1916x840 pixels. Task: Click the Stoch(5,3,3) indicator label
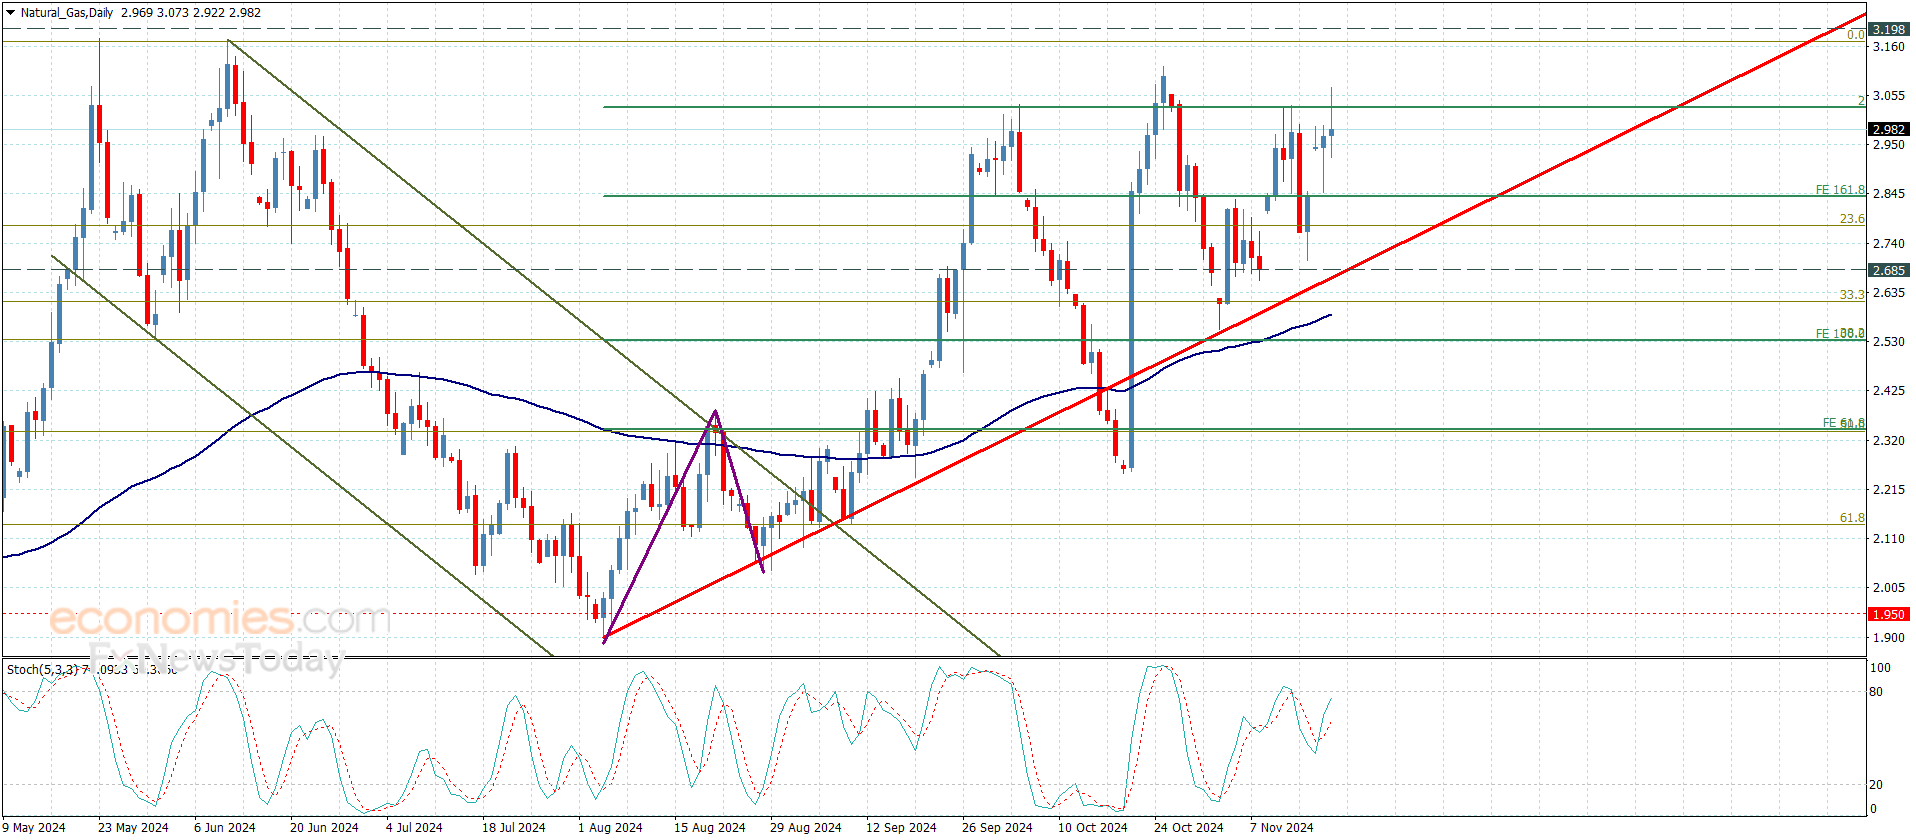(42, 669)
